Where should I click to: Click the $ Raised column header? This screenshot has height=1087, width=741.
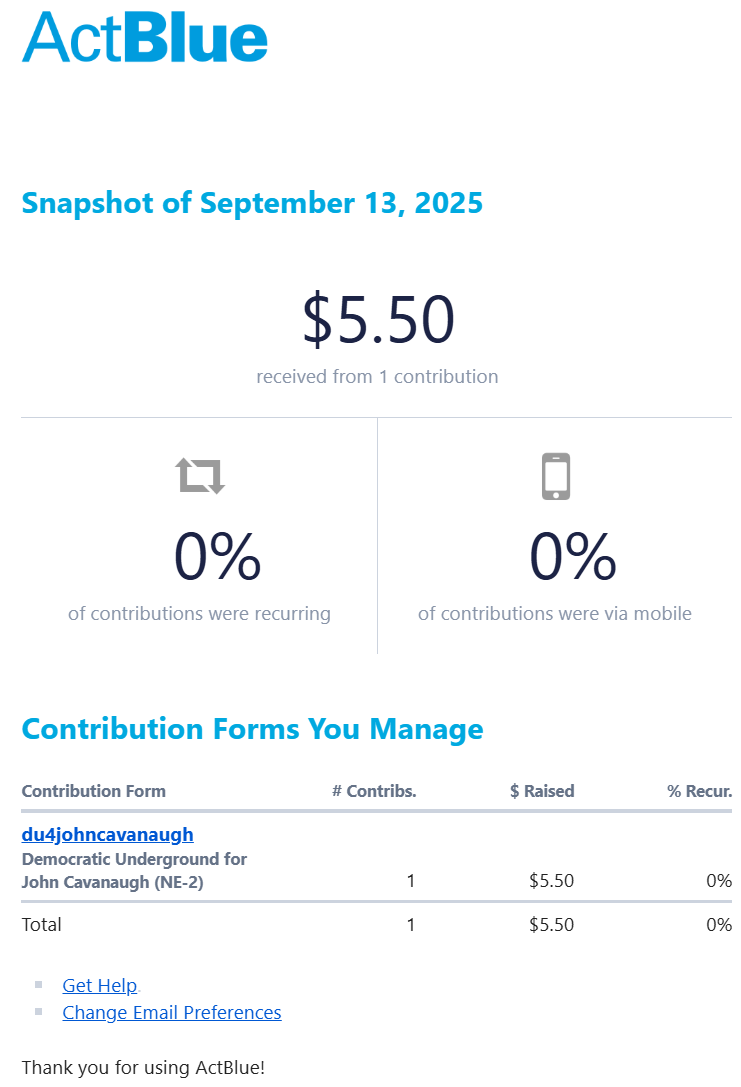point(542,791)
